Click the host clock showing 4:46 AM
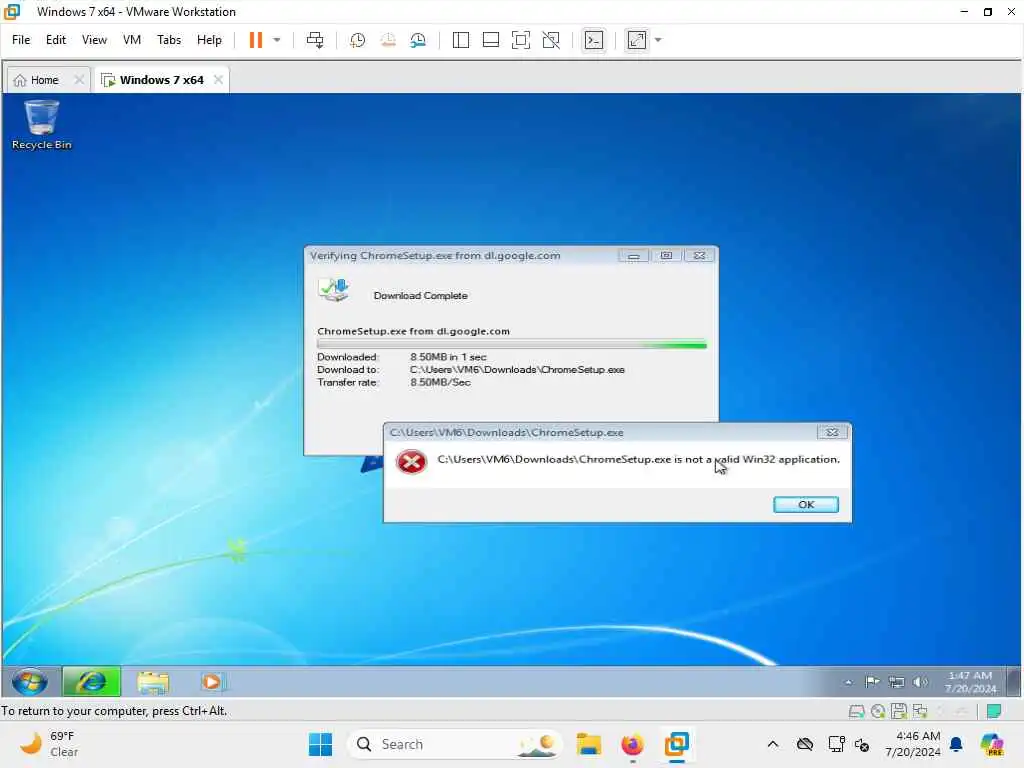This screenshot has height=768, width=1024. (x=913, y=744)
